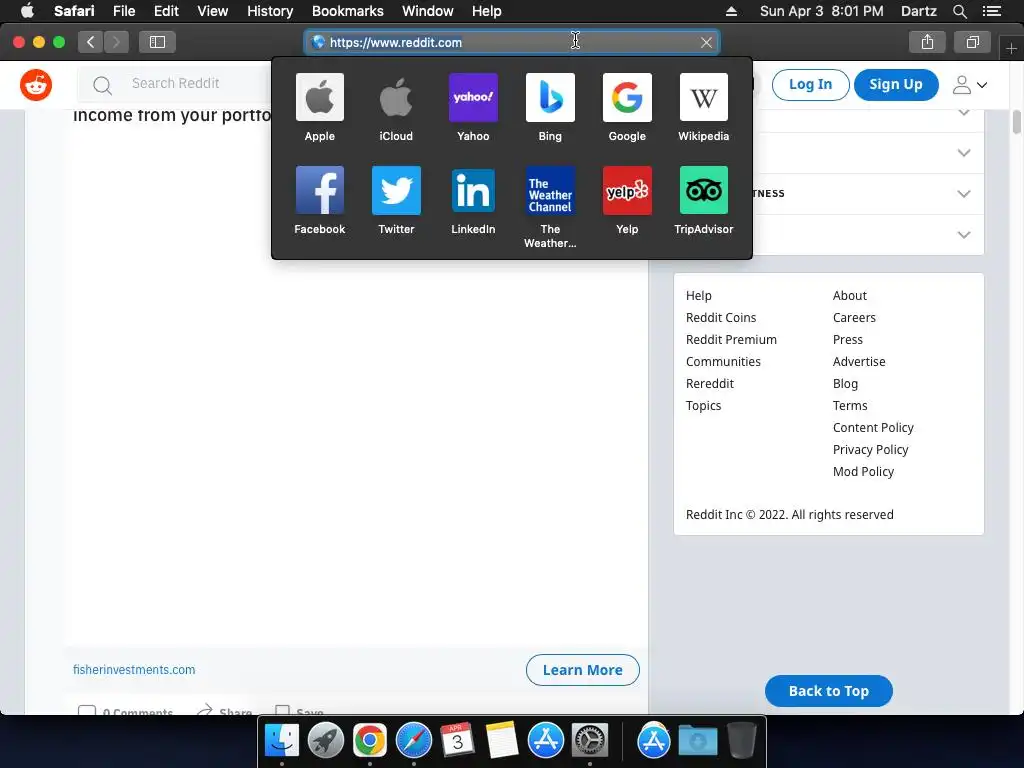Screen dimensions: 1024x768
Task: Open the Help menu
Action: click(487, 11)
